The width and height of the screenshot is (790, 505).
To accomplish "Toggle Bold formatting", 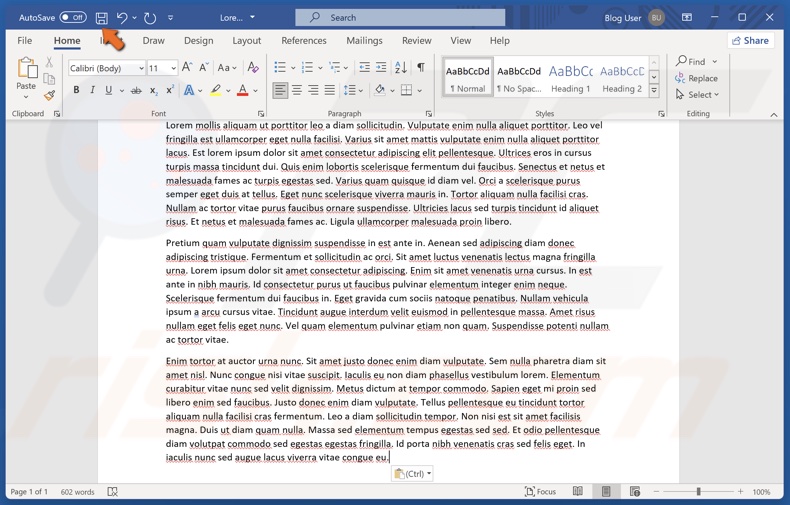I will click(x=76, y=91).
